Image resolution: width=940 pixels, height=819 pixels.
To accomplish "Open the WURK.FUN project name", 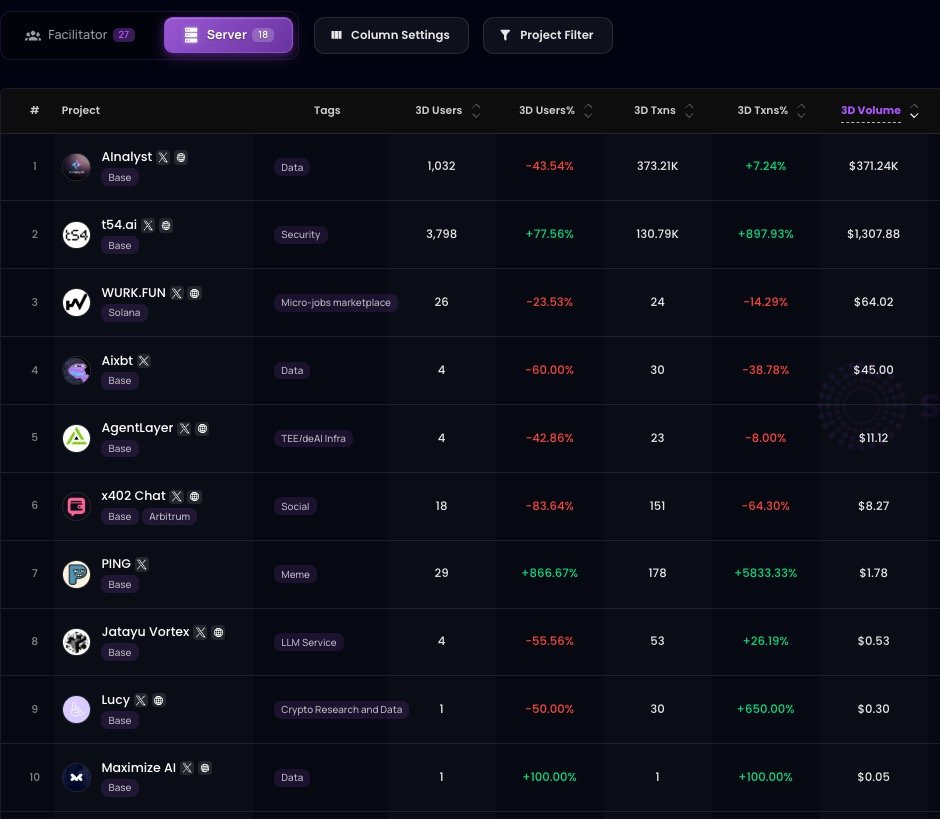I will pos(133,293).
